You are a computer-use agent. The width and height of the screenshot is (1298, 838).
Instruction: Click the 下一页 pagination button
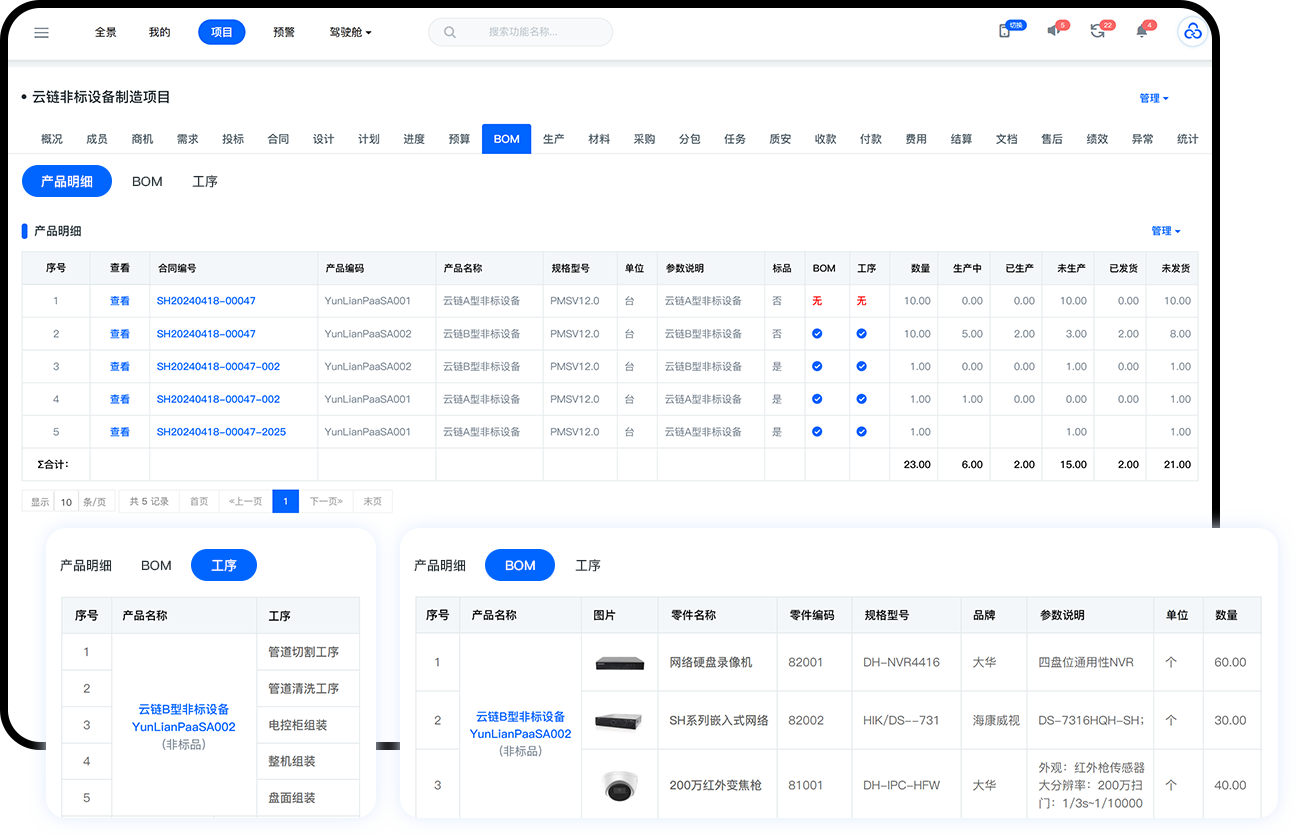tap(326, 502)
